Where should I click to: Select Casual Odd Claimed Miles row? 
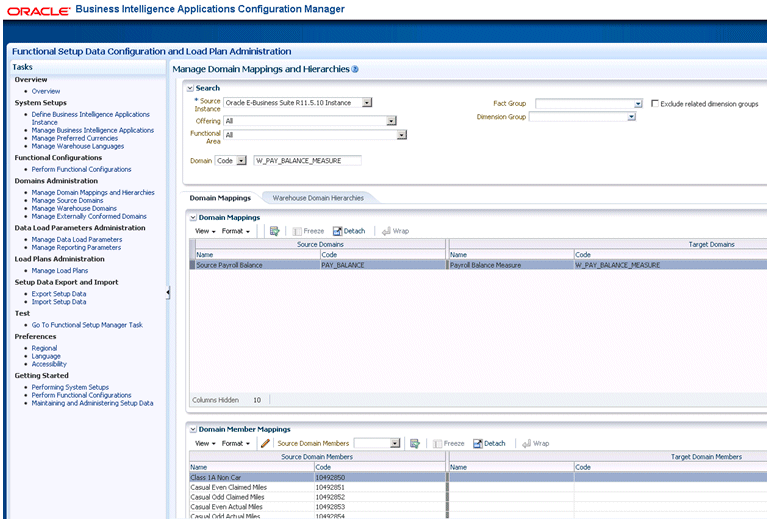tap(477, 497)
